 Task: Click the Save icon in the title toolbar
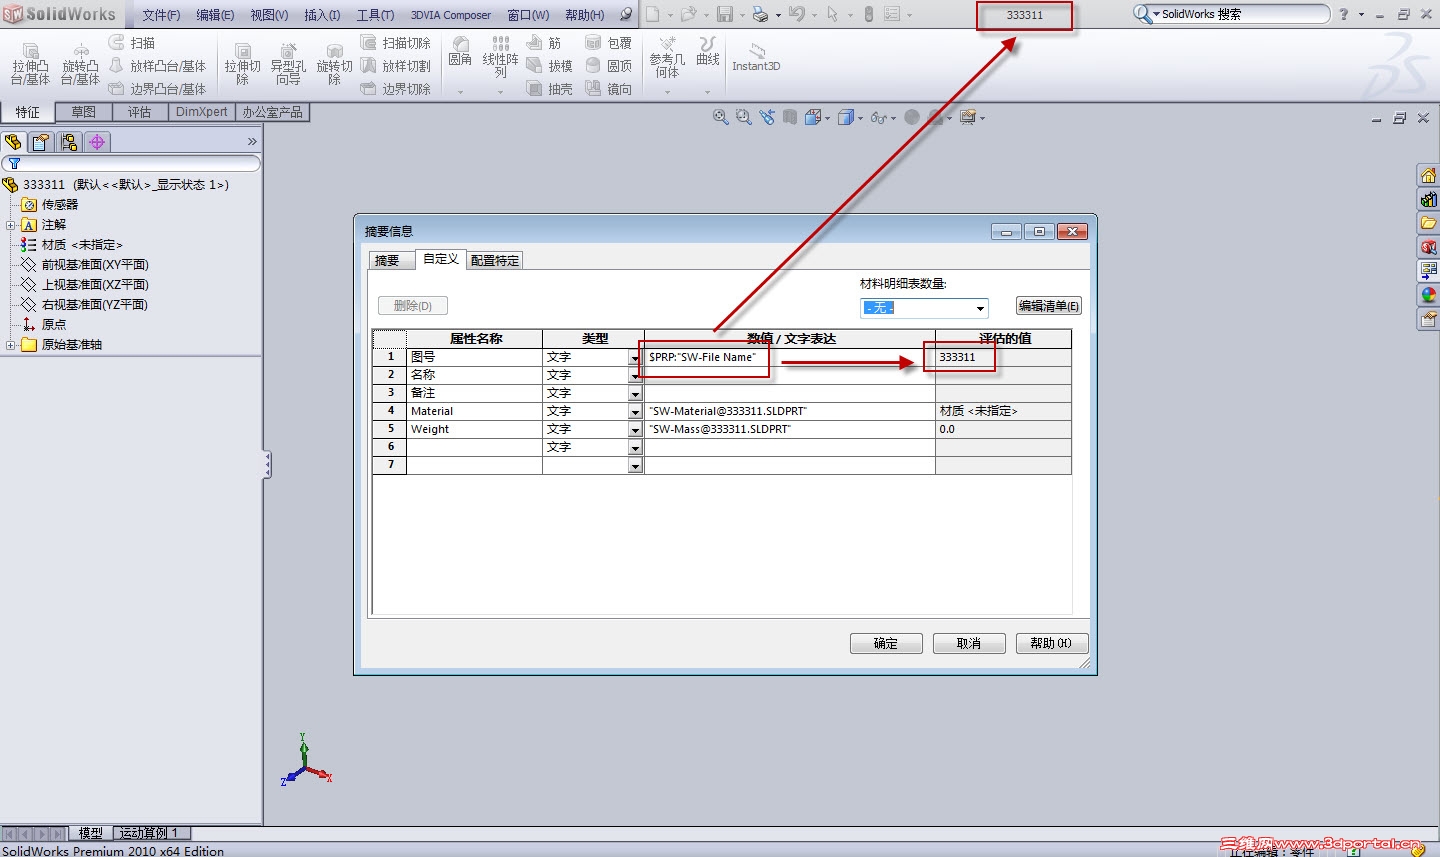(725, 14)
